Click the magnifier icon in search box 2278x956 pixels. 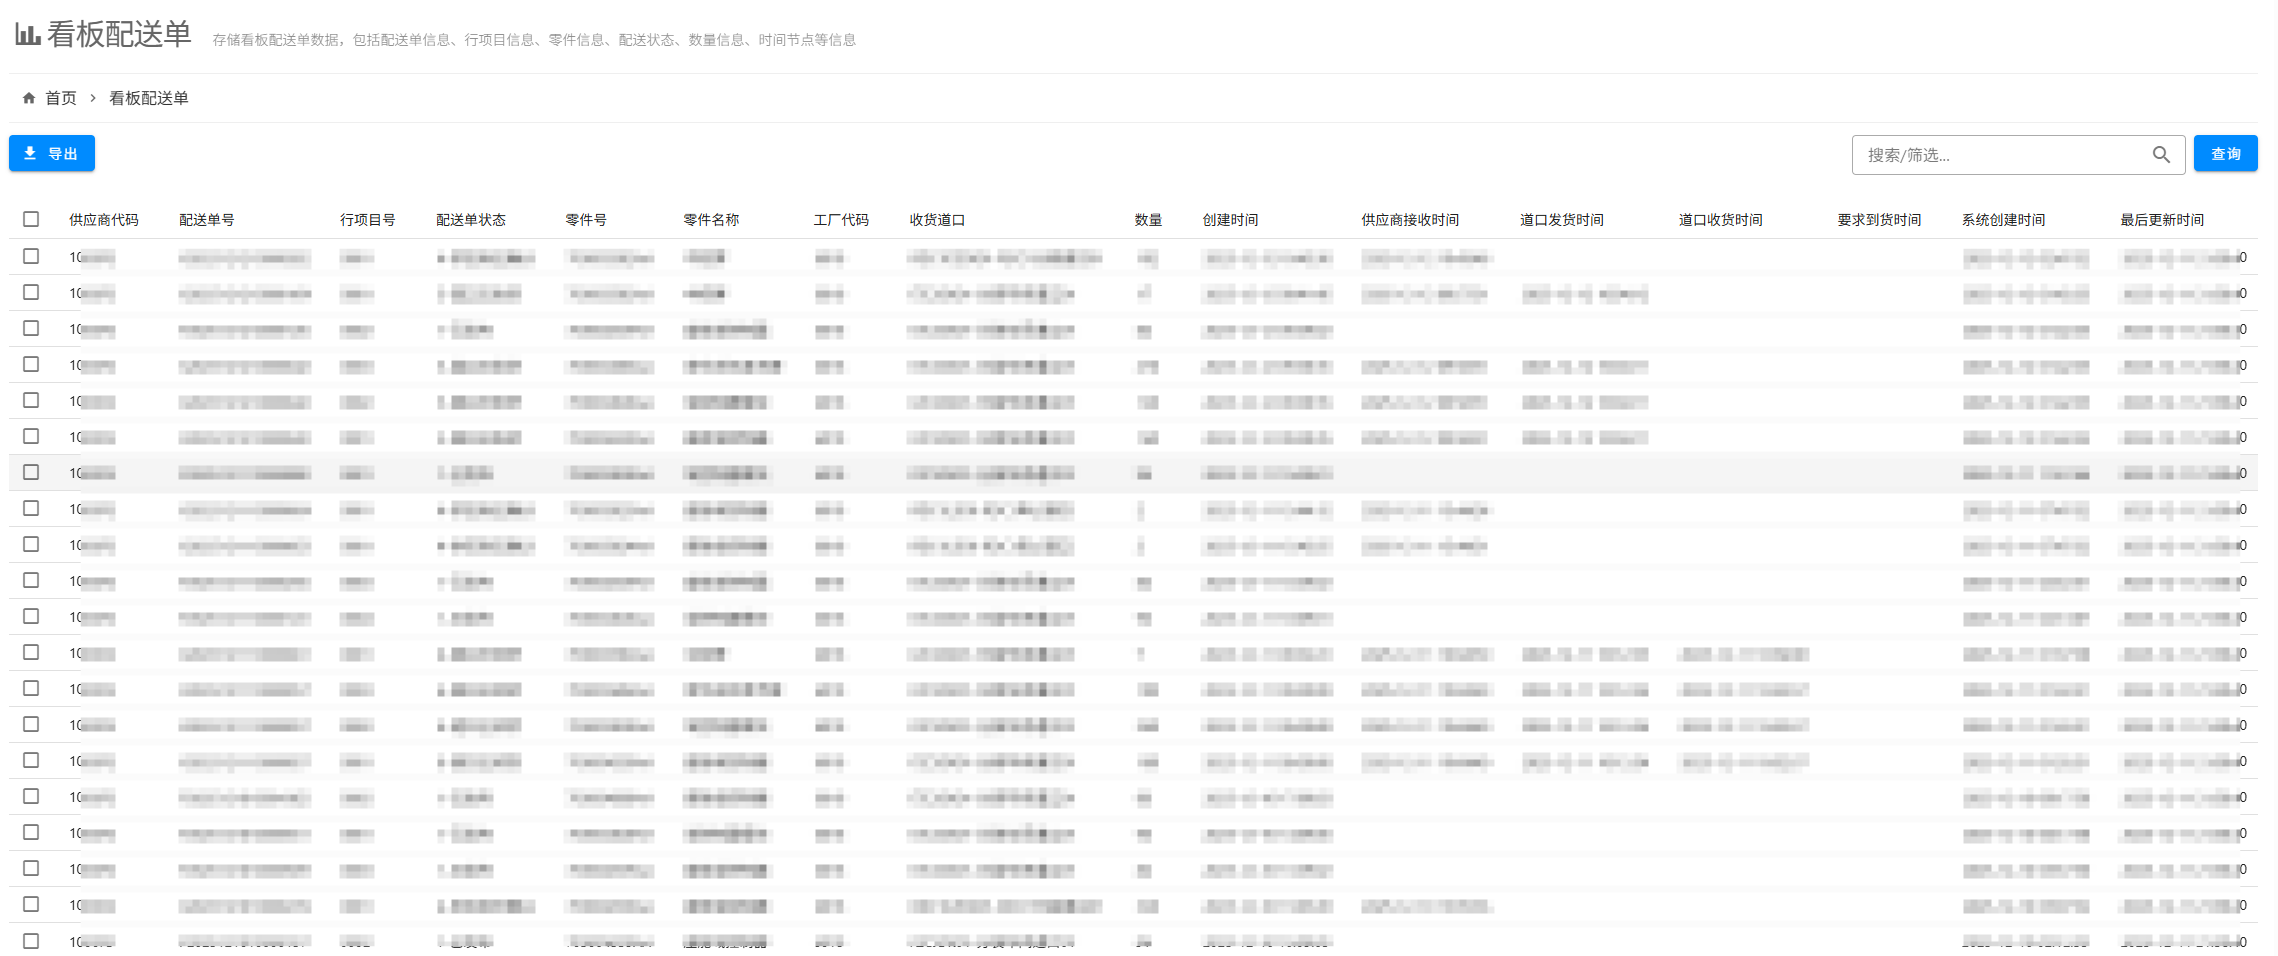[2160, 155]
